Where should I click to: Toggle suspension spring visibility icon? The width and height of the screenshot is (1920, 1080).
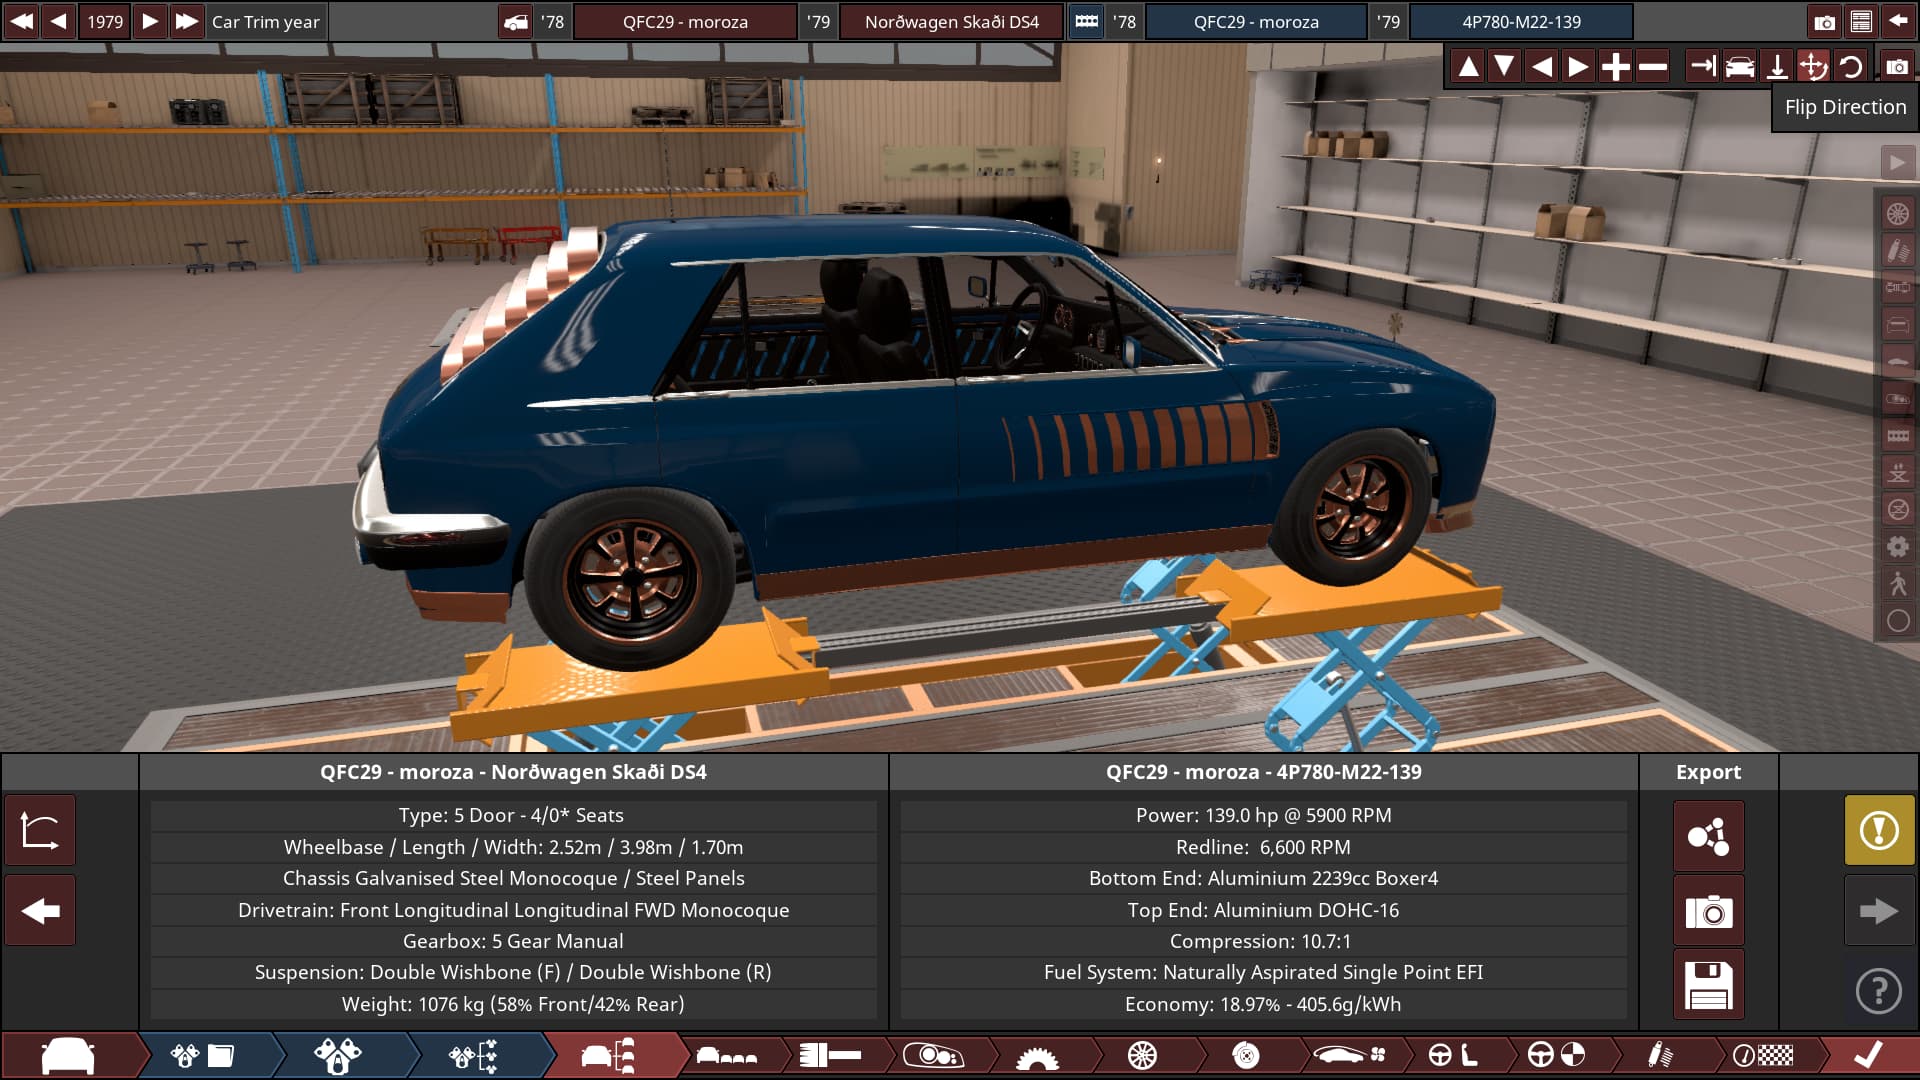click(1897, 250)
